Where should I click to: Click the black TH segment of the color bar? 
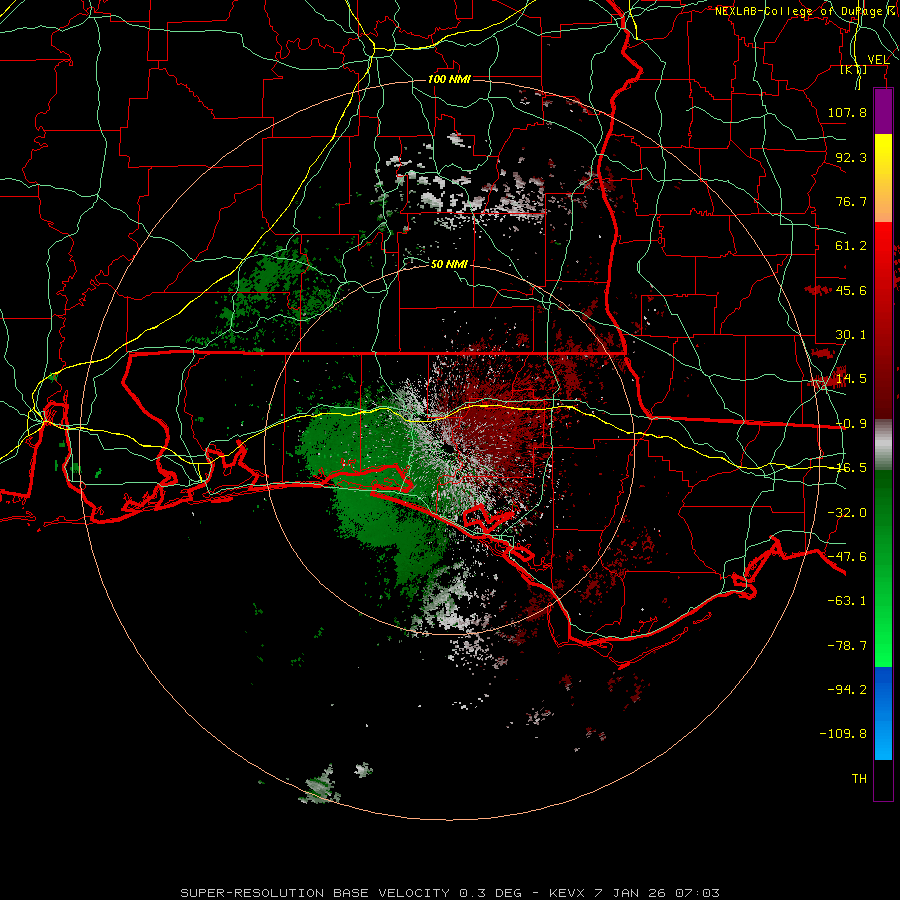coord(883,779)
